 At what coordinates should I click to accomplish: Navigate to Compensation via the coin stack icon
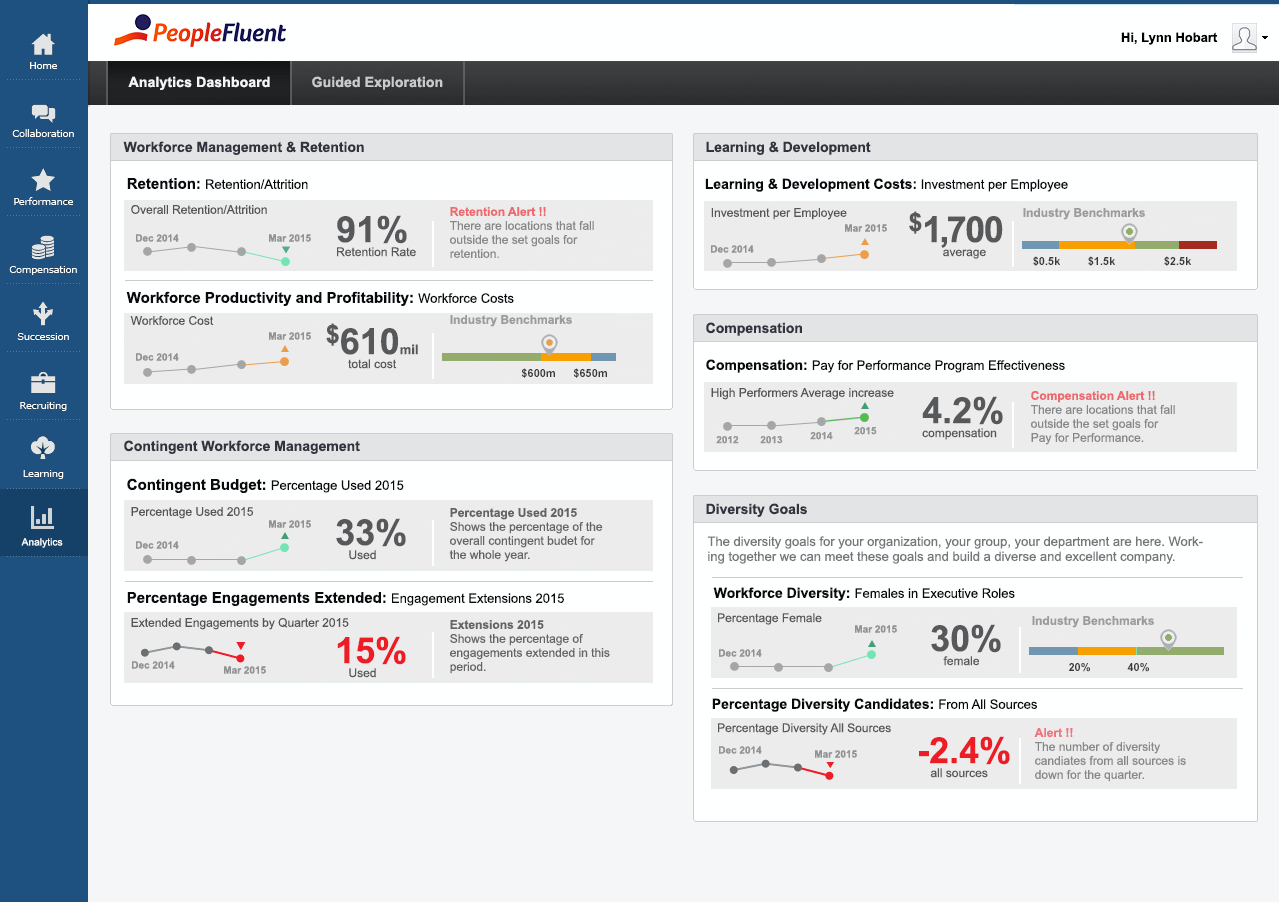43,249
